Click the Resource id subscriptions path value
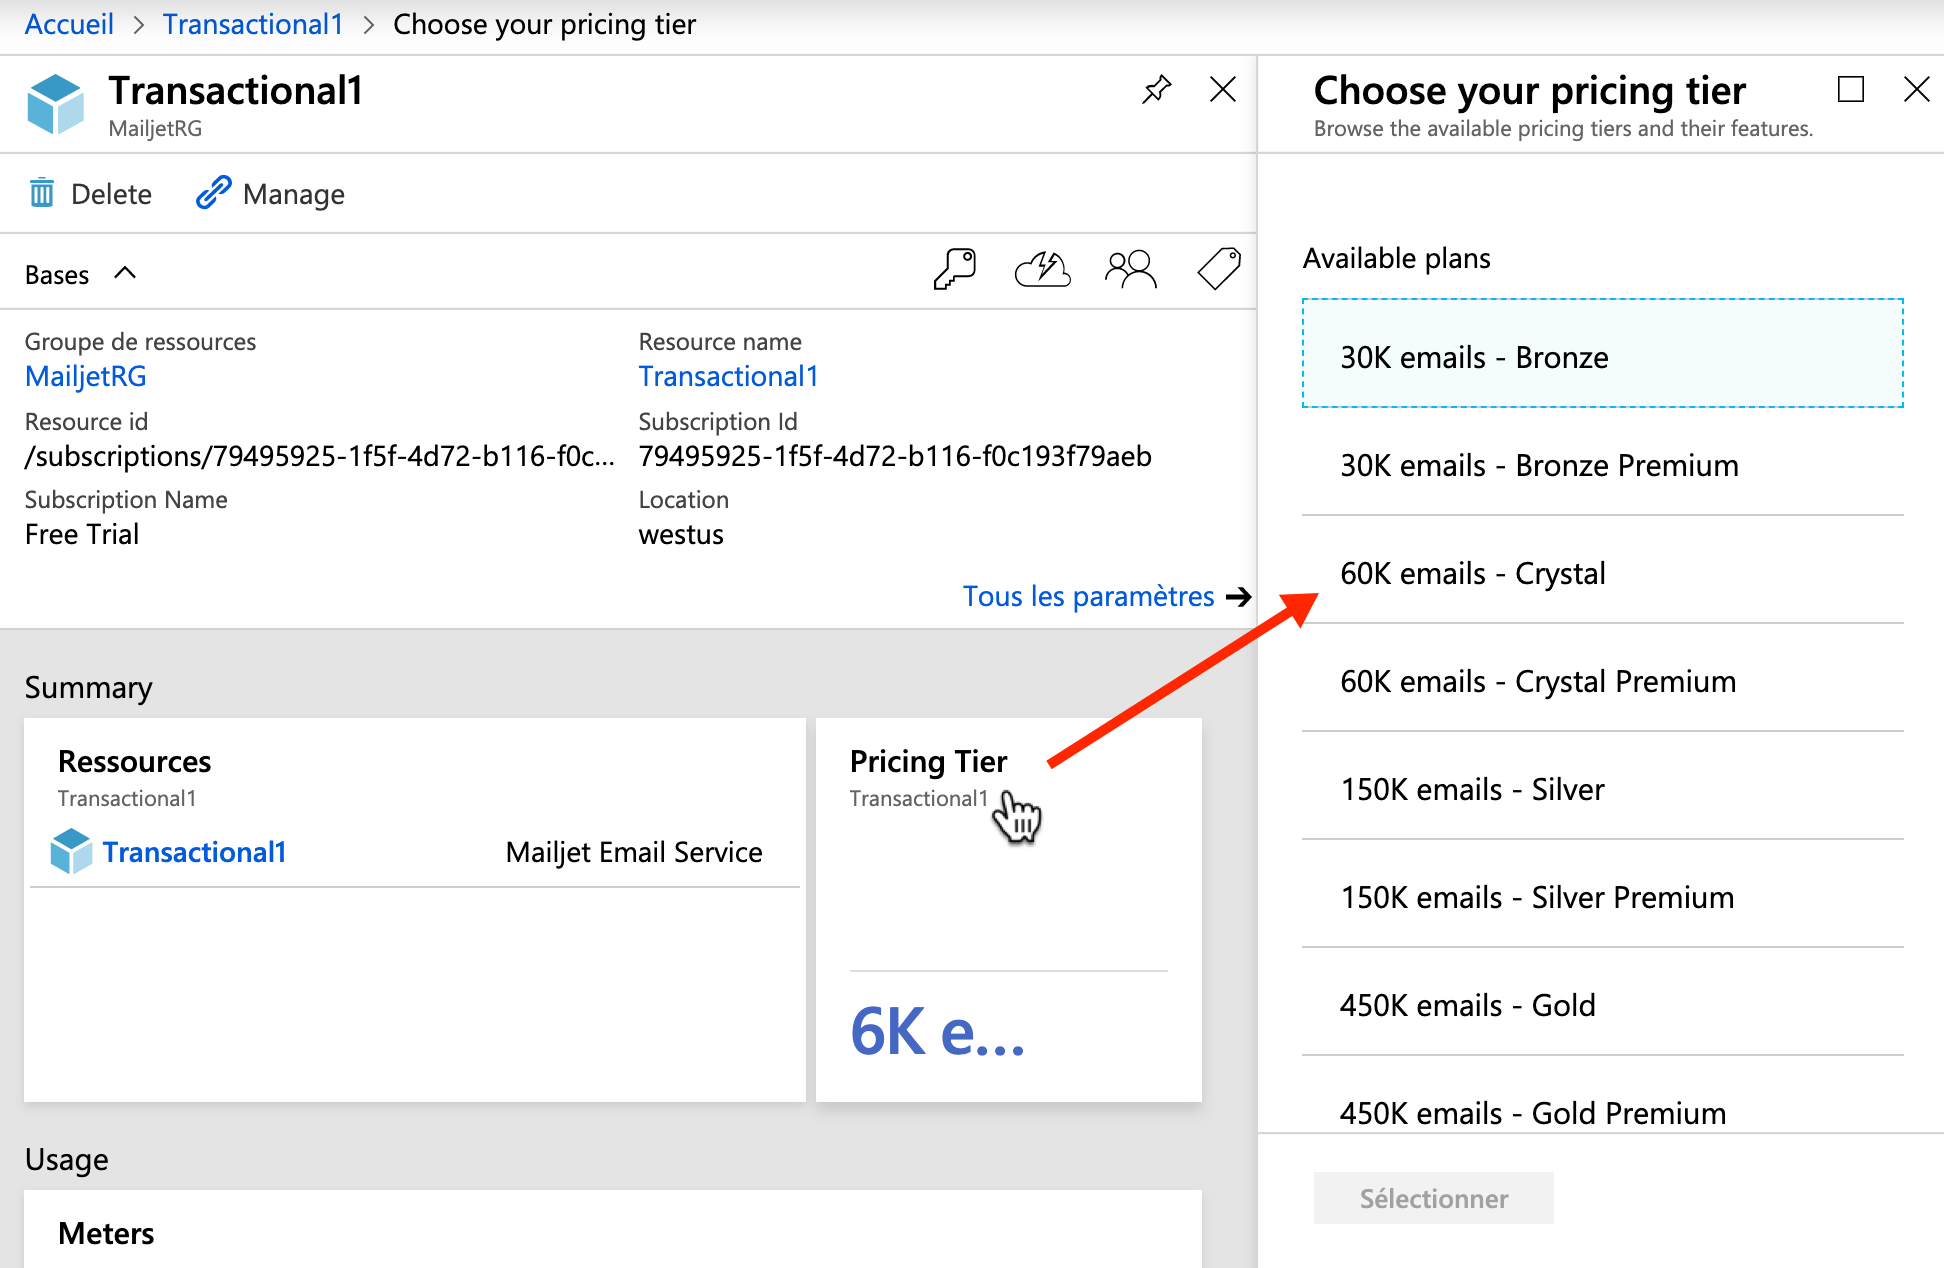The image size is (1944, 1268). coord(319,457)
